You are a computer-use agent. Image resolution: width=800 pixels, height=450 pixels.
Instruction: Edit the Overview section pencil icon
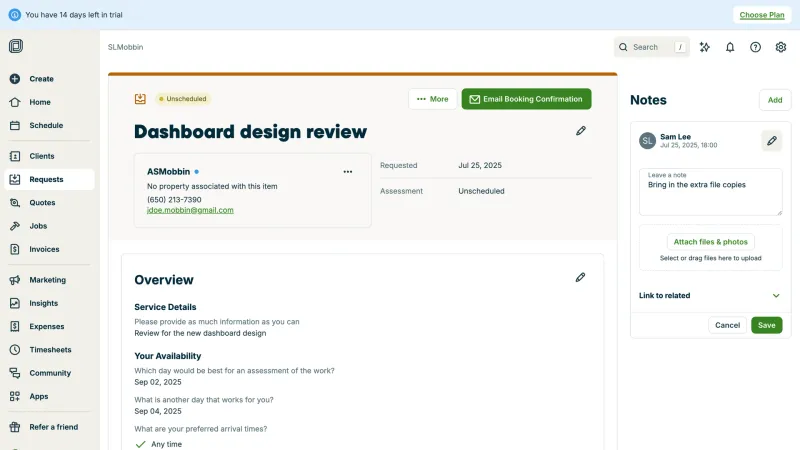click(580, 278)
